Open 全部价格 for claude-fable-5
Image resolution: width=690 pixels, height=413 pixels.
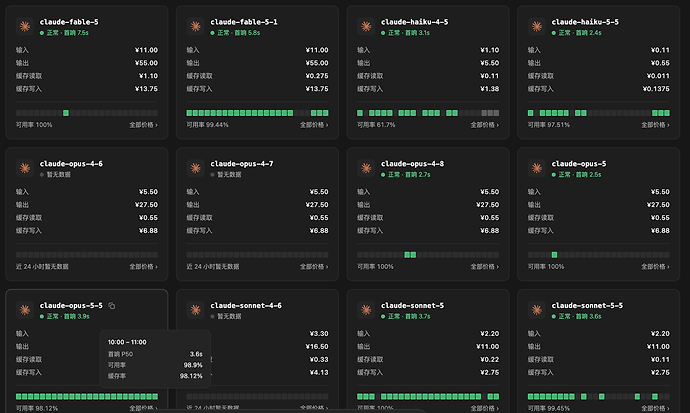tap(143, 125)
